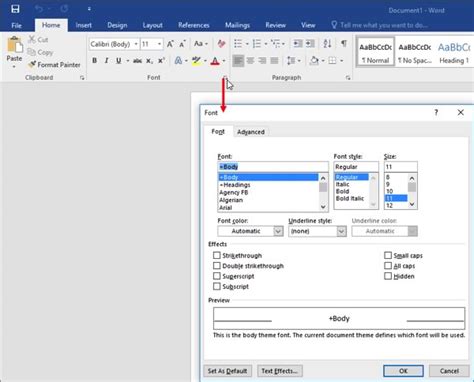
Task: Click the Line Spacing icon
Action: [291, 61]
